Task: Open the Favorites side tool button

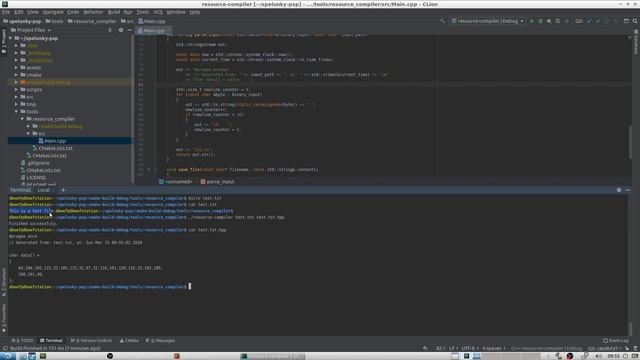Action: coord(4,319)
